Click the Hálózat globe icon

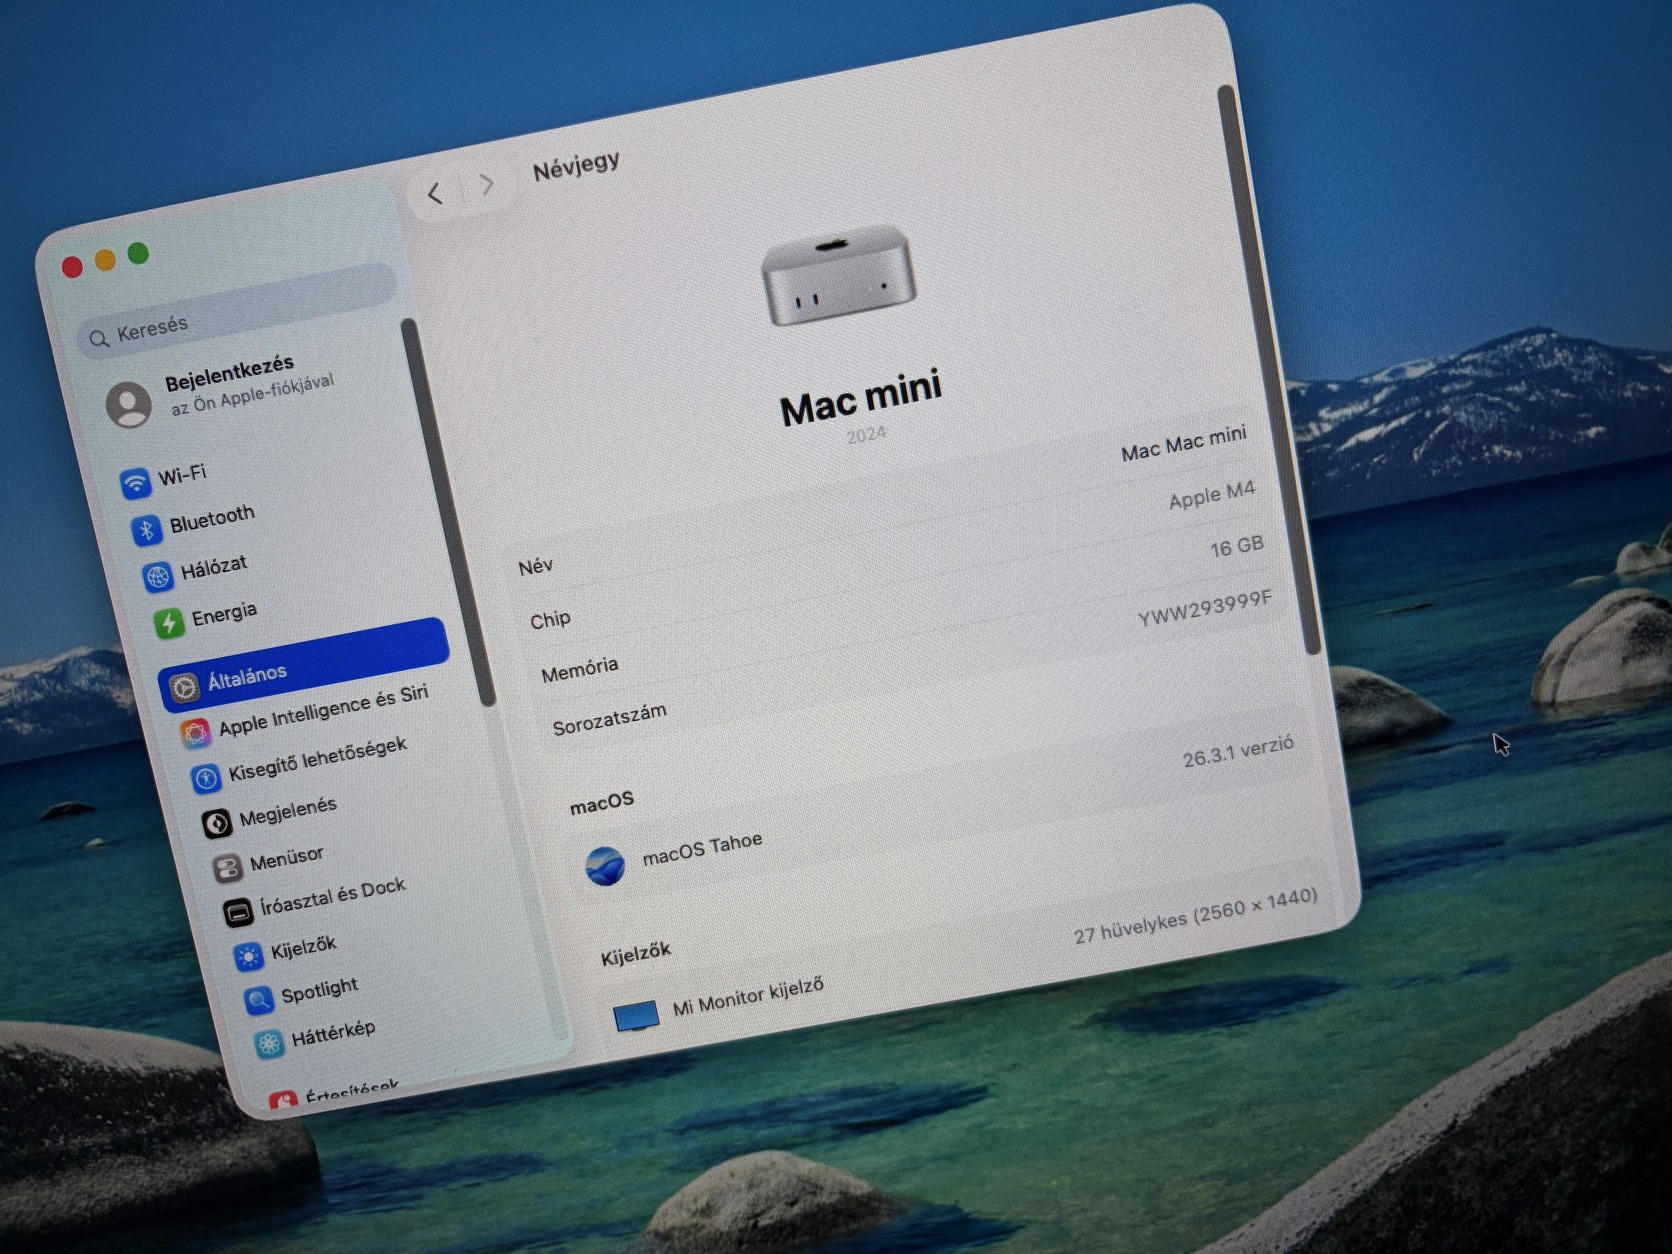157,576
